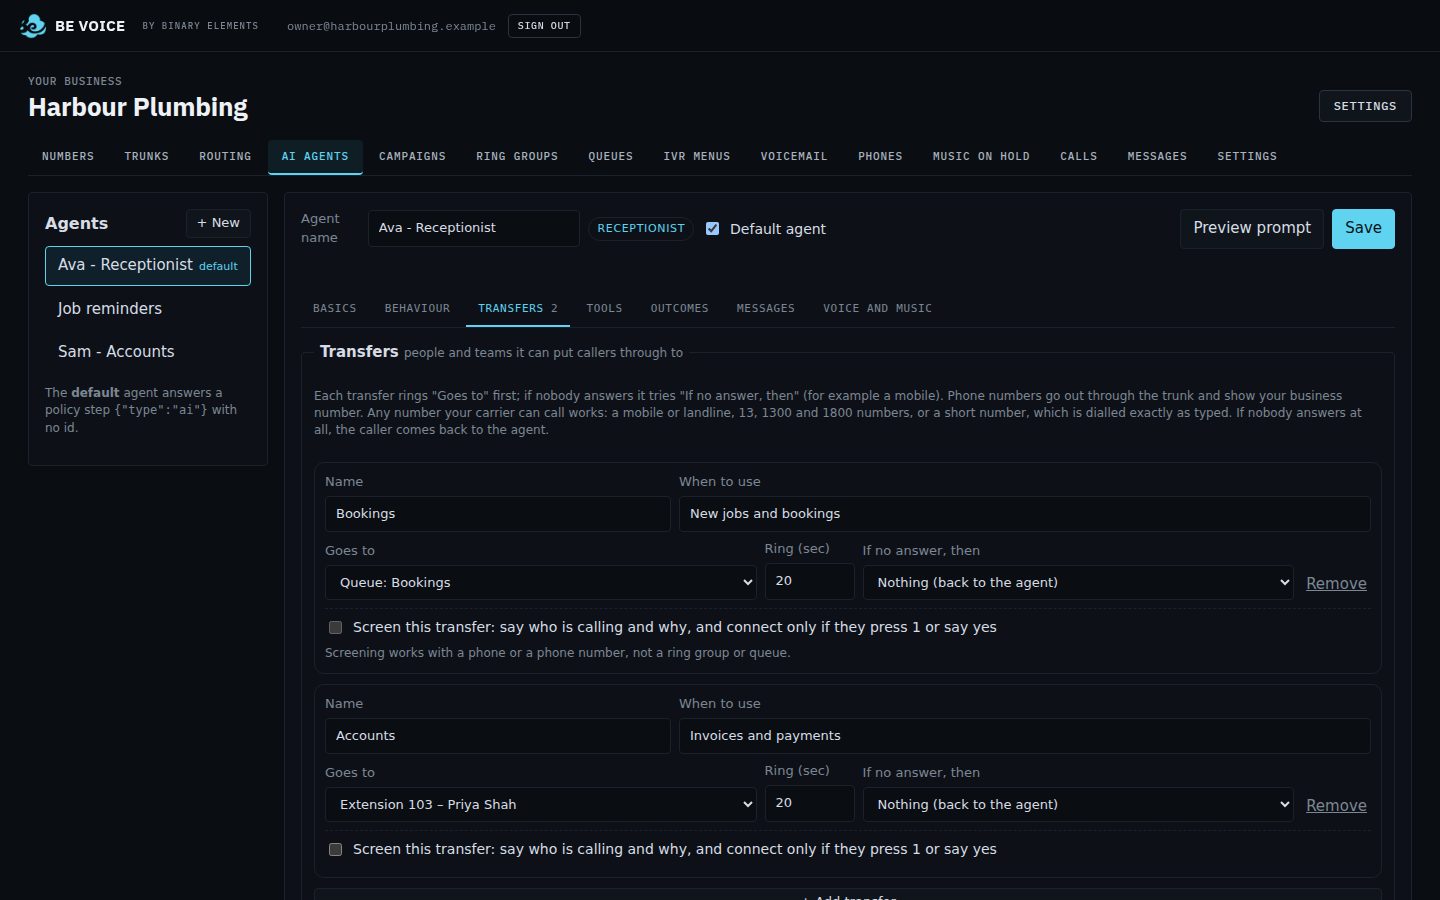Open the IVR Menus tab

[x=697, y=157]
